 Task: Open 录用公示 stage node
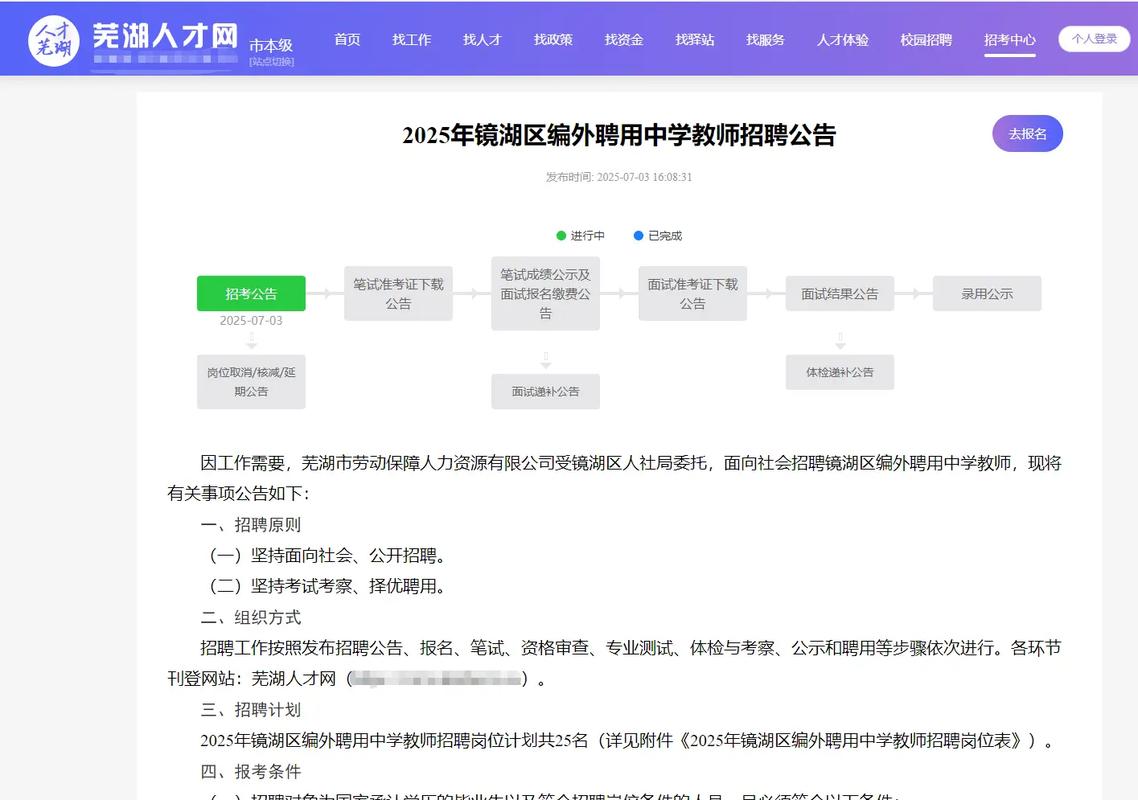(x=986, y=293)
